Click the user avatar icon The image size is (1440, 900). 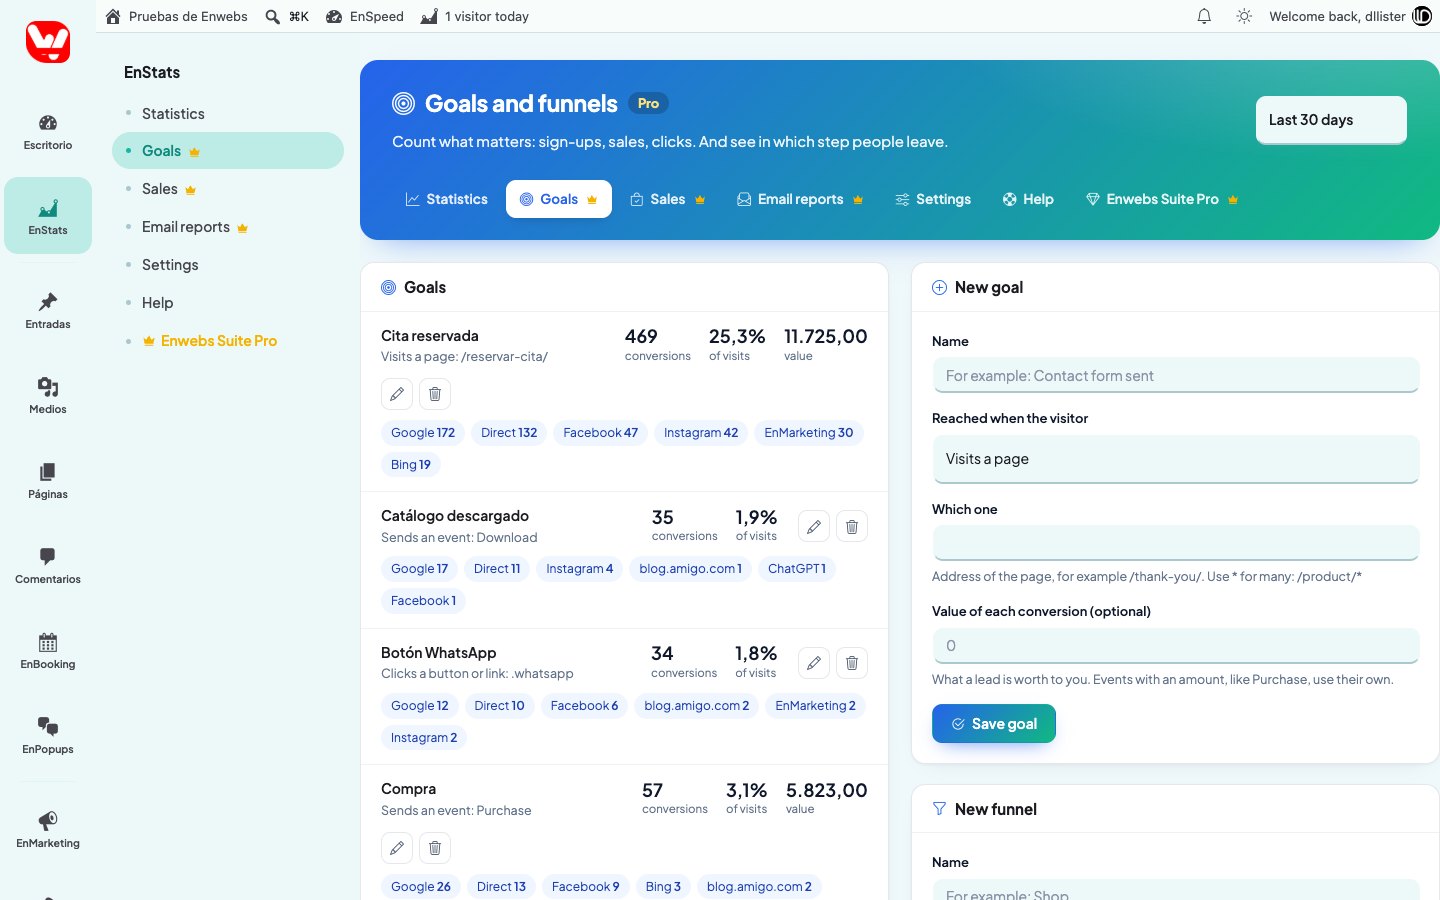[x=1422, y=16]
